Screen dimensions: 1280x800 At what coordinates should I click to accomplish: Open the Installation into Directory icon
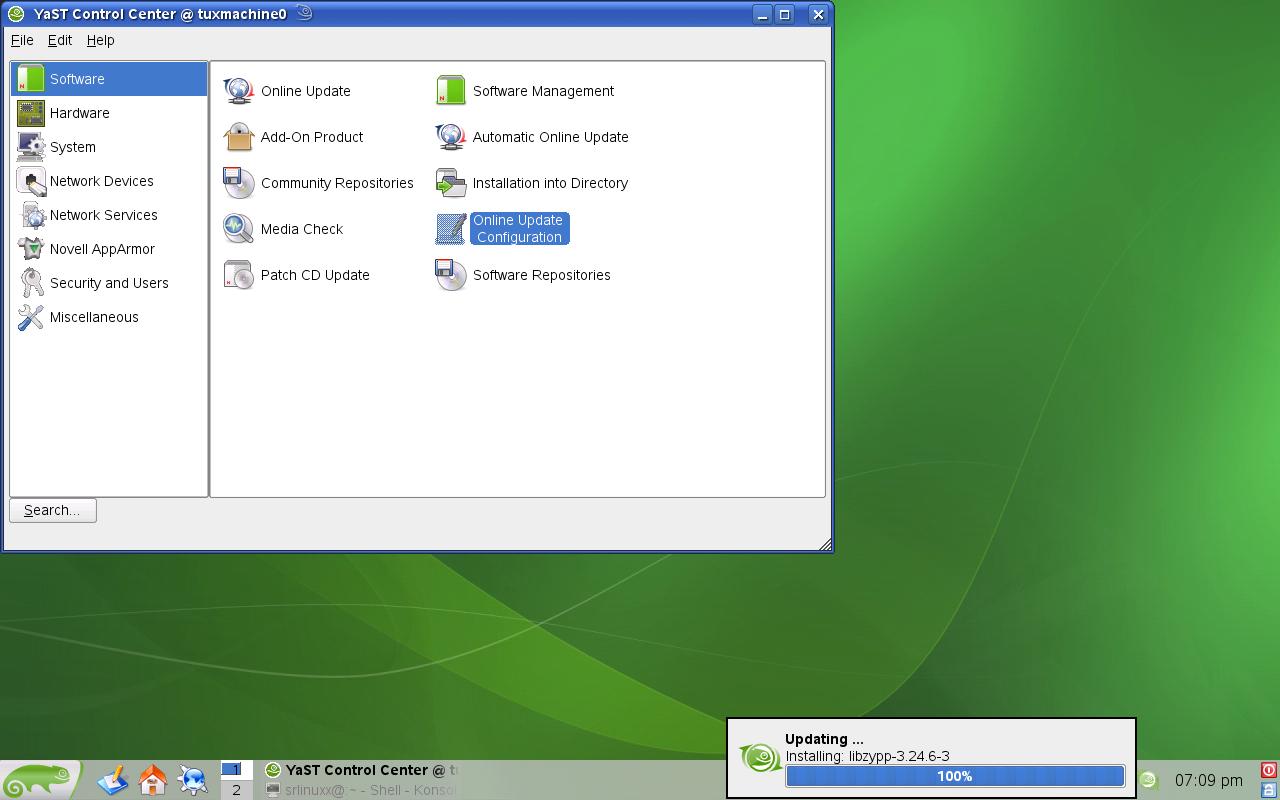coord(451,183)
